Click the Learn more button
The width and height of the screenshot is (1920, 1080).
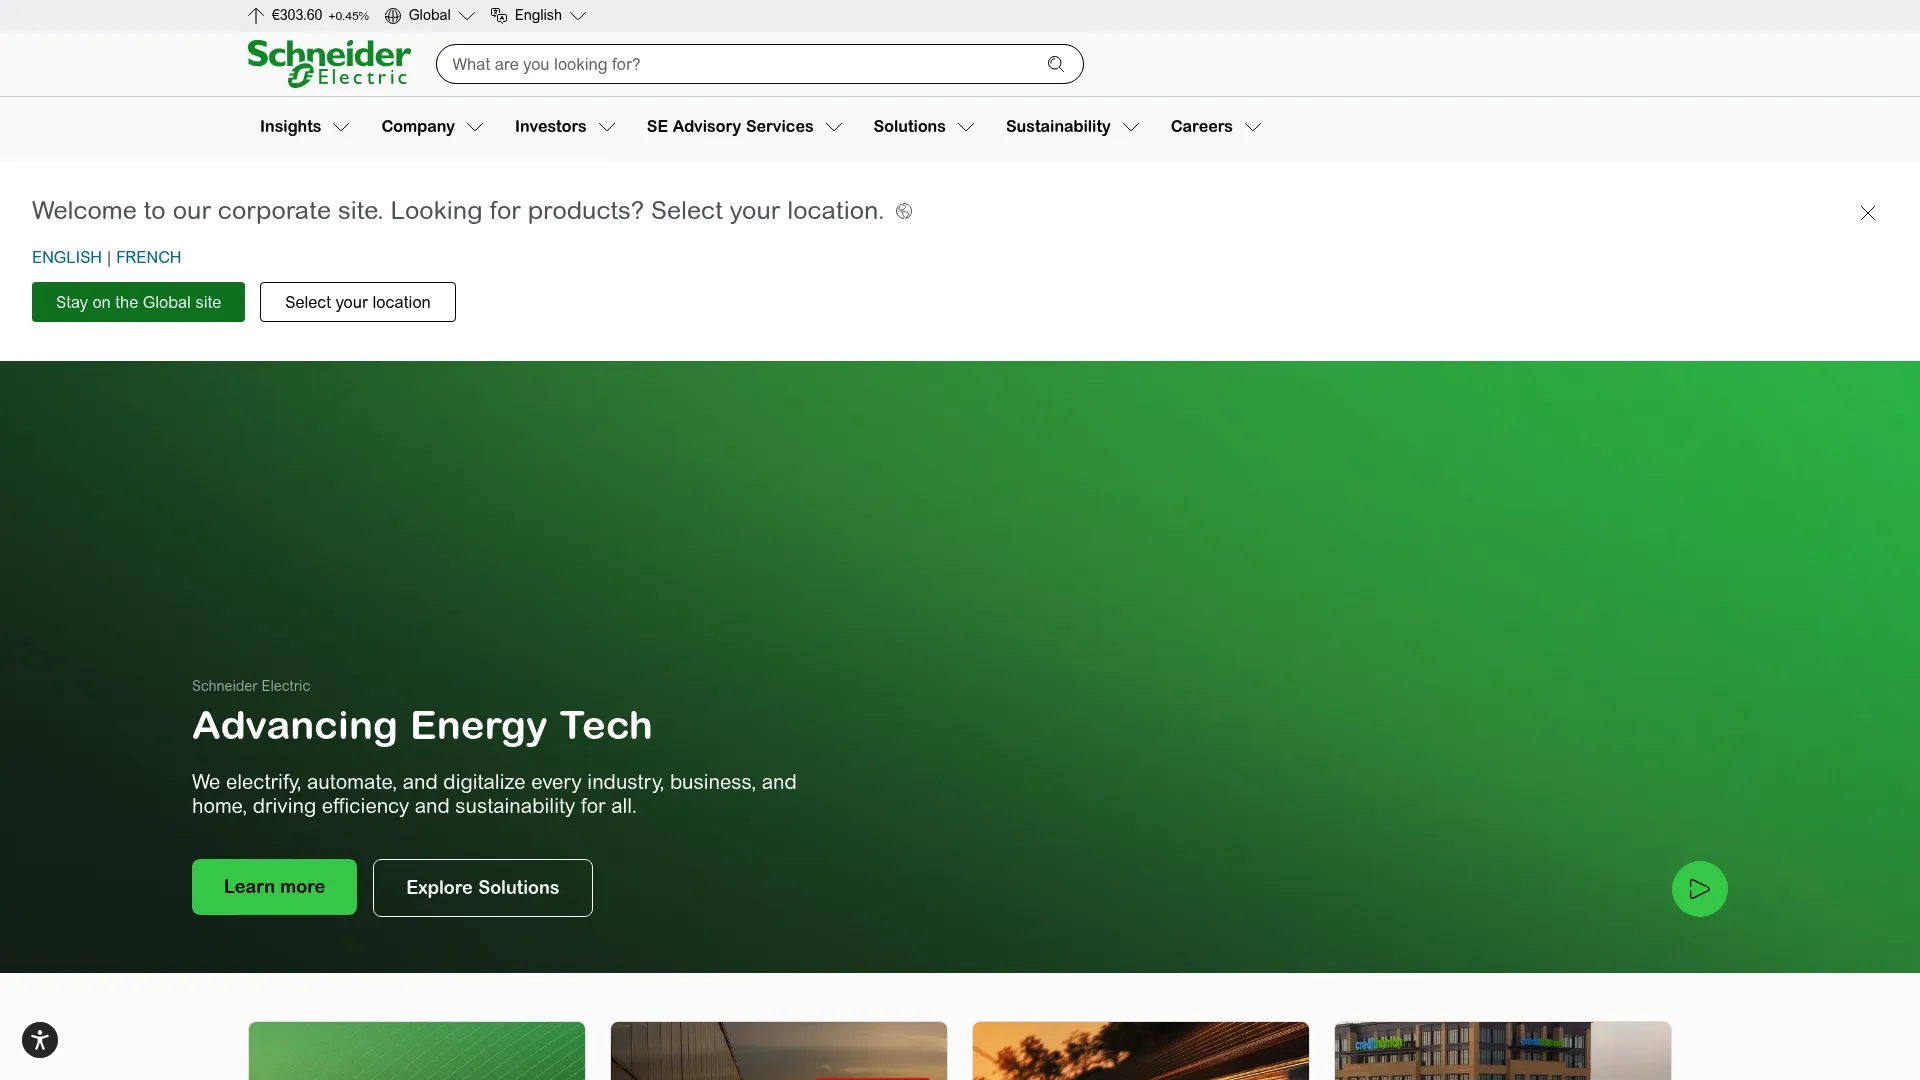274,887
